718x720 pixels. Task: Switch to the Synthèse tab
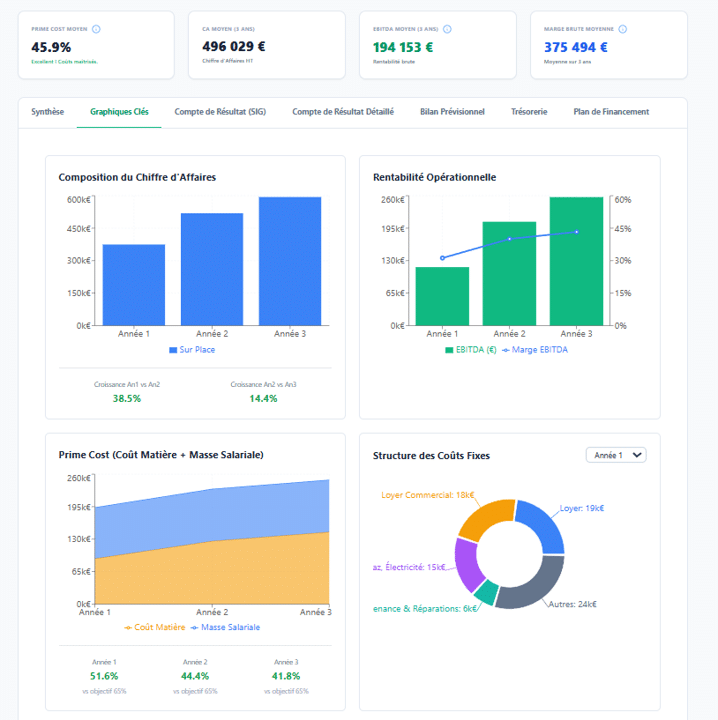pos(48,112)
